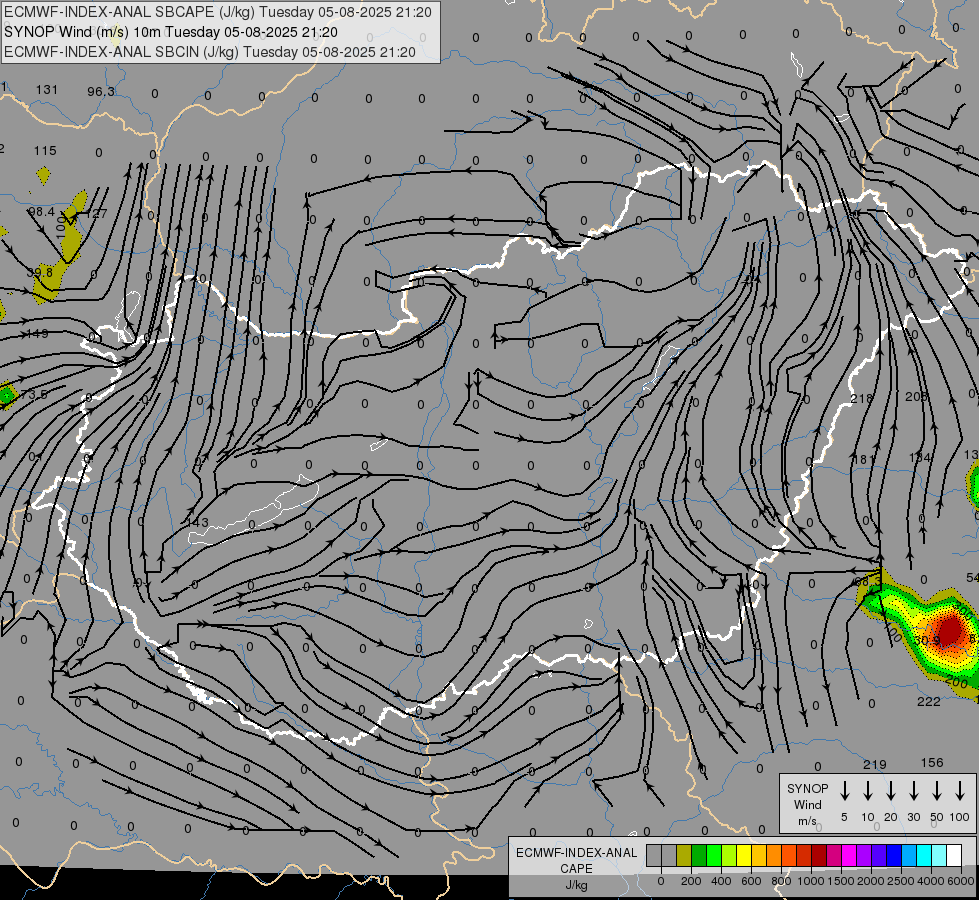Click the 30 m/s wind arrow in legend
979x900 pixels.
[913, 791]
